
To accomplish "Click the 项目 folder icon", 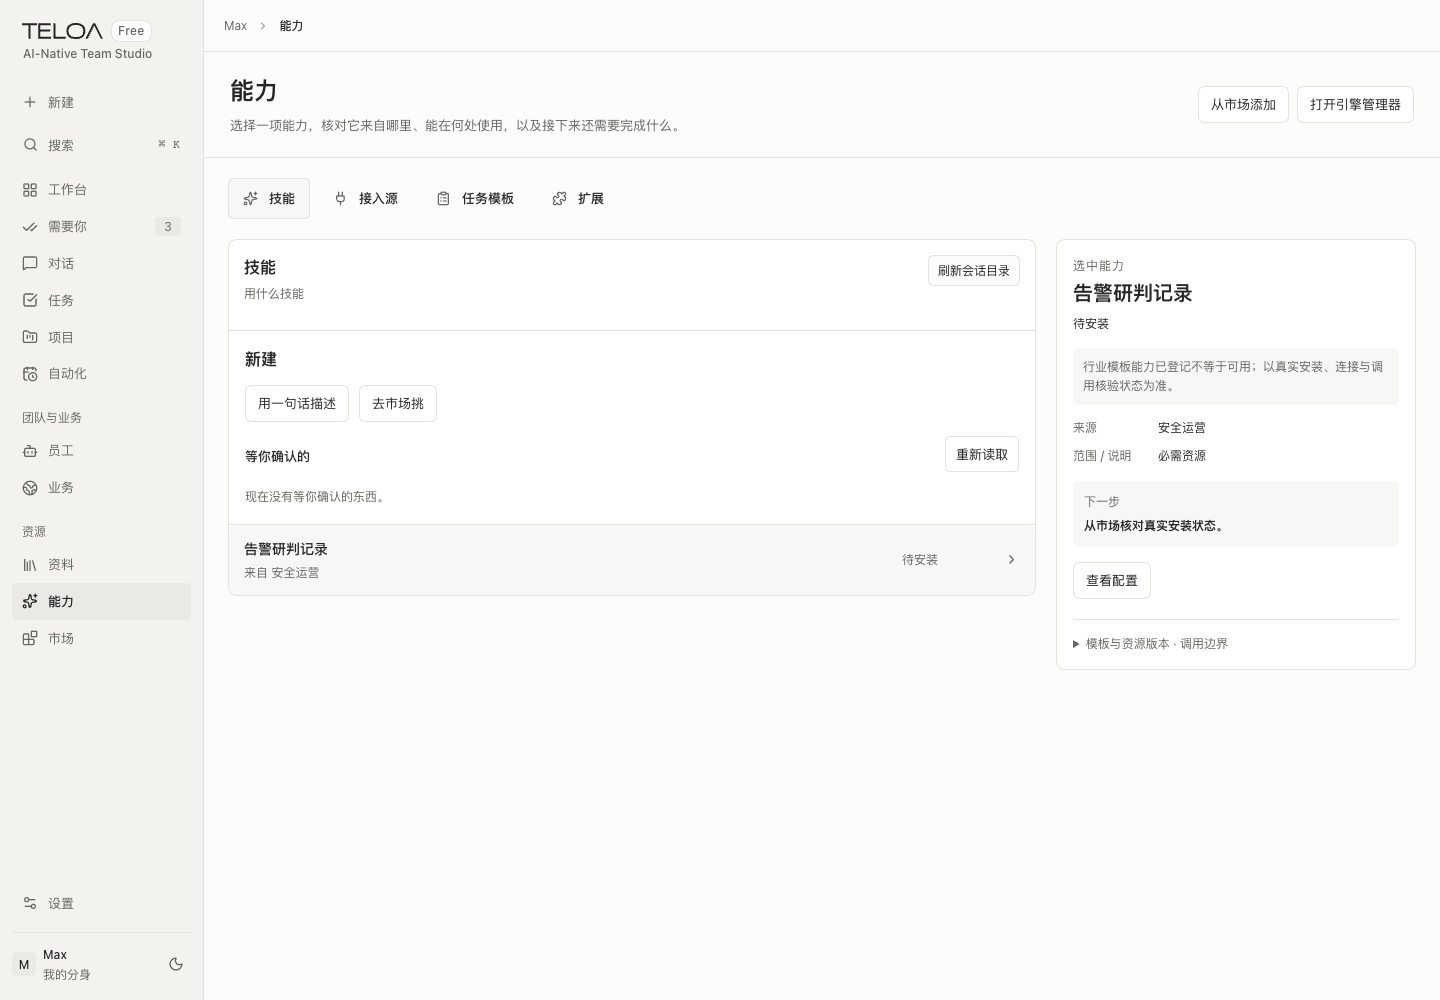I will 30,337.
